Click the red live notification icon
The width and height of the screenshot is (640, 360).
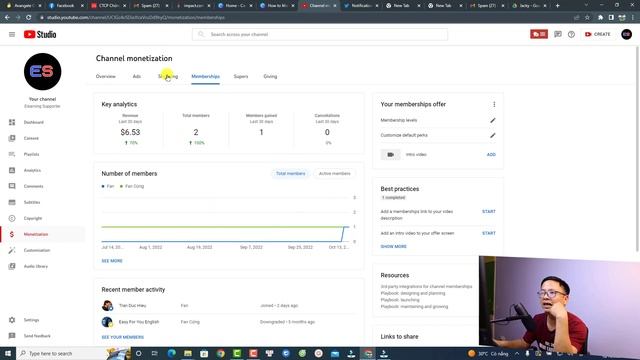(x=539, y=34)
